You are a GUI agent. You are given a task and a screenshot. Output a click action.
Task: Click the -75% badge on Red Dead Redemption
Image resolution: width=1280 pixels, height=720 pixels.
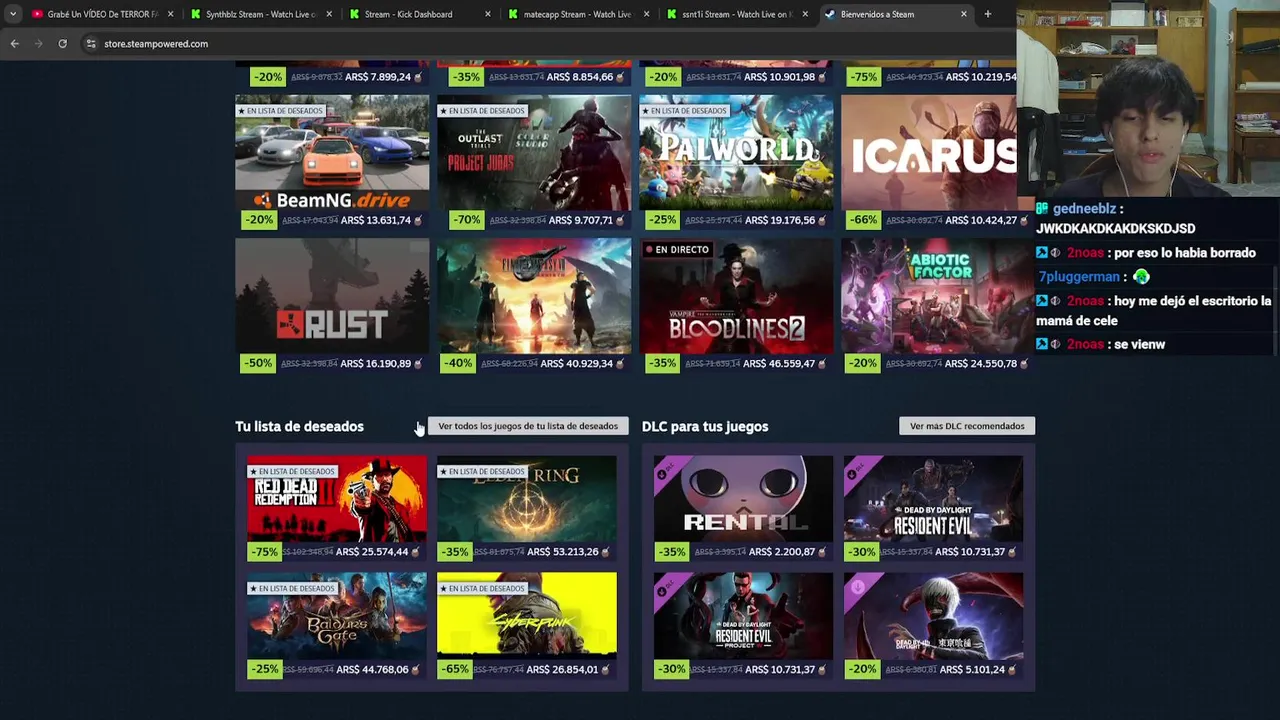point(265,552)
